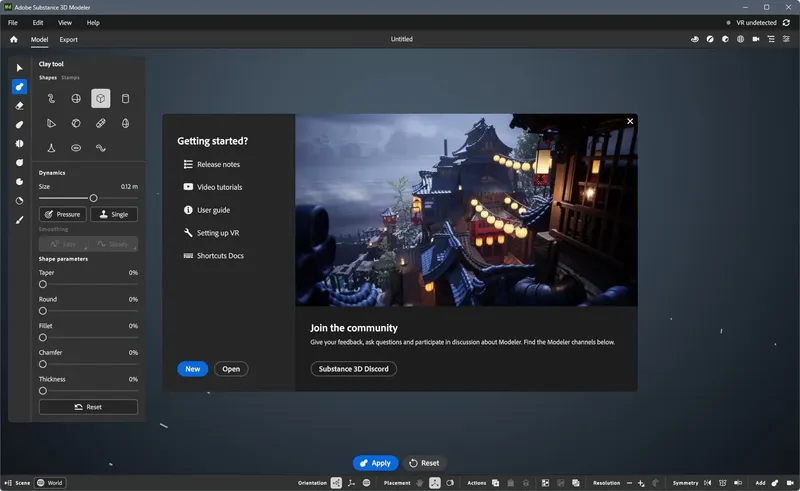800x491 pixels.
Task: Click New to create a project
Action: 192,369
